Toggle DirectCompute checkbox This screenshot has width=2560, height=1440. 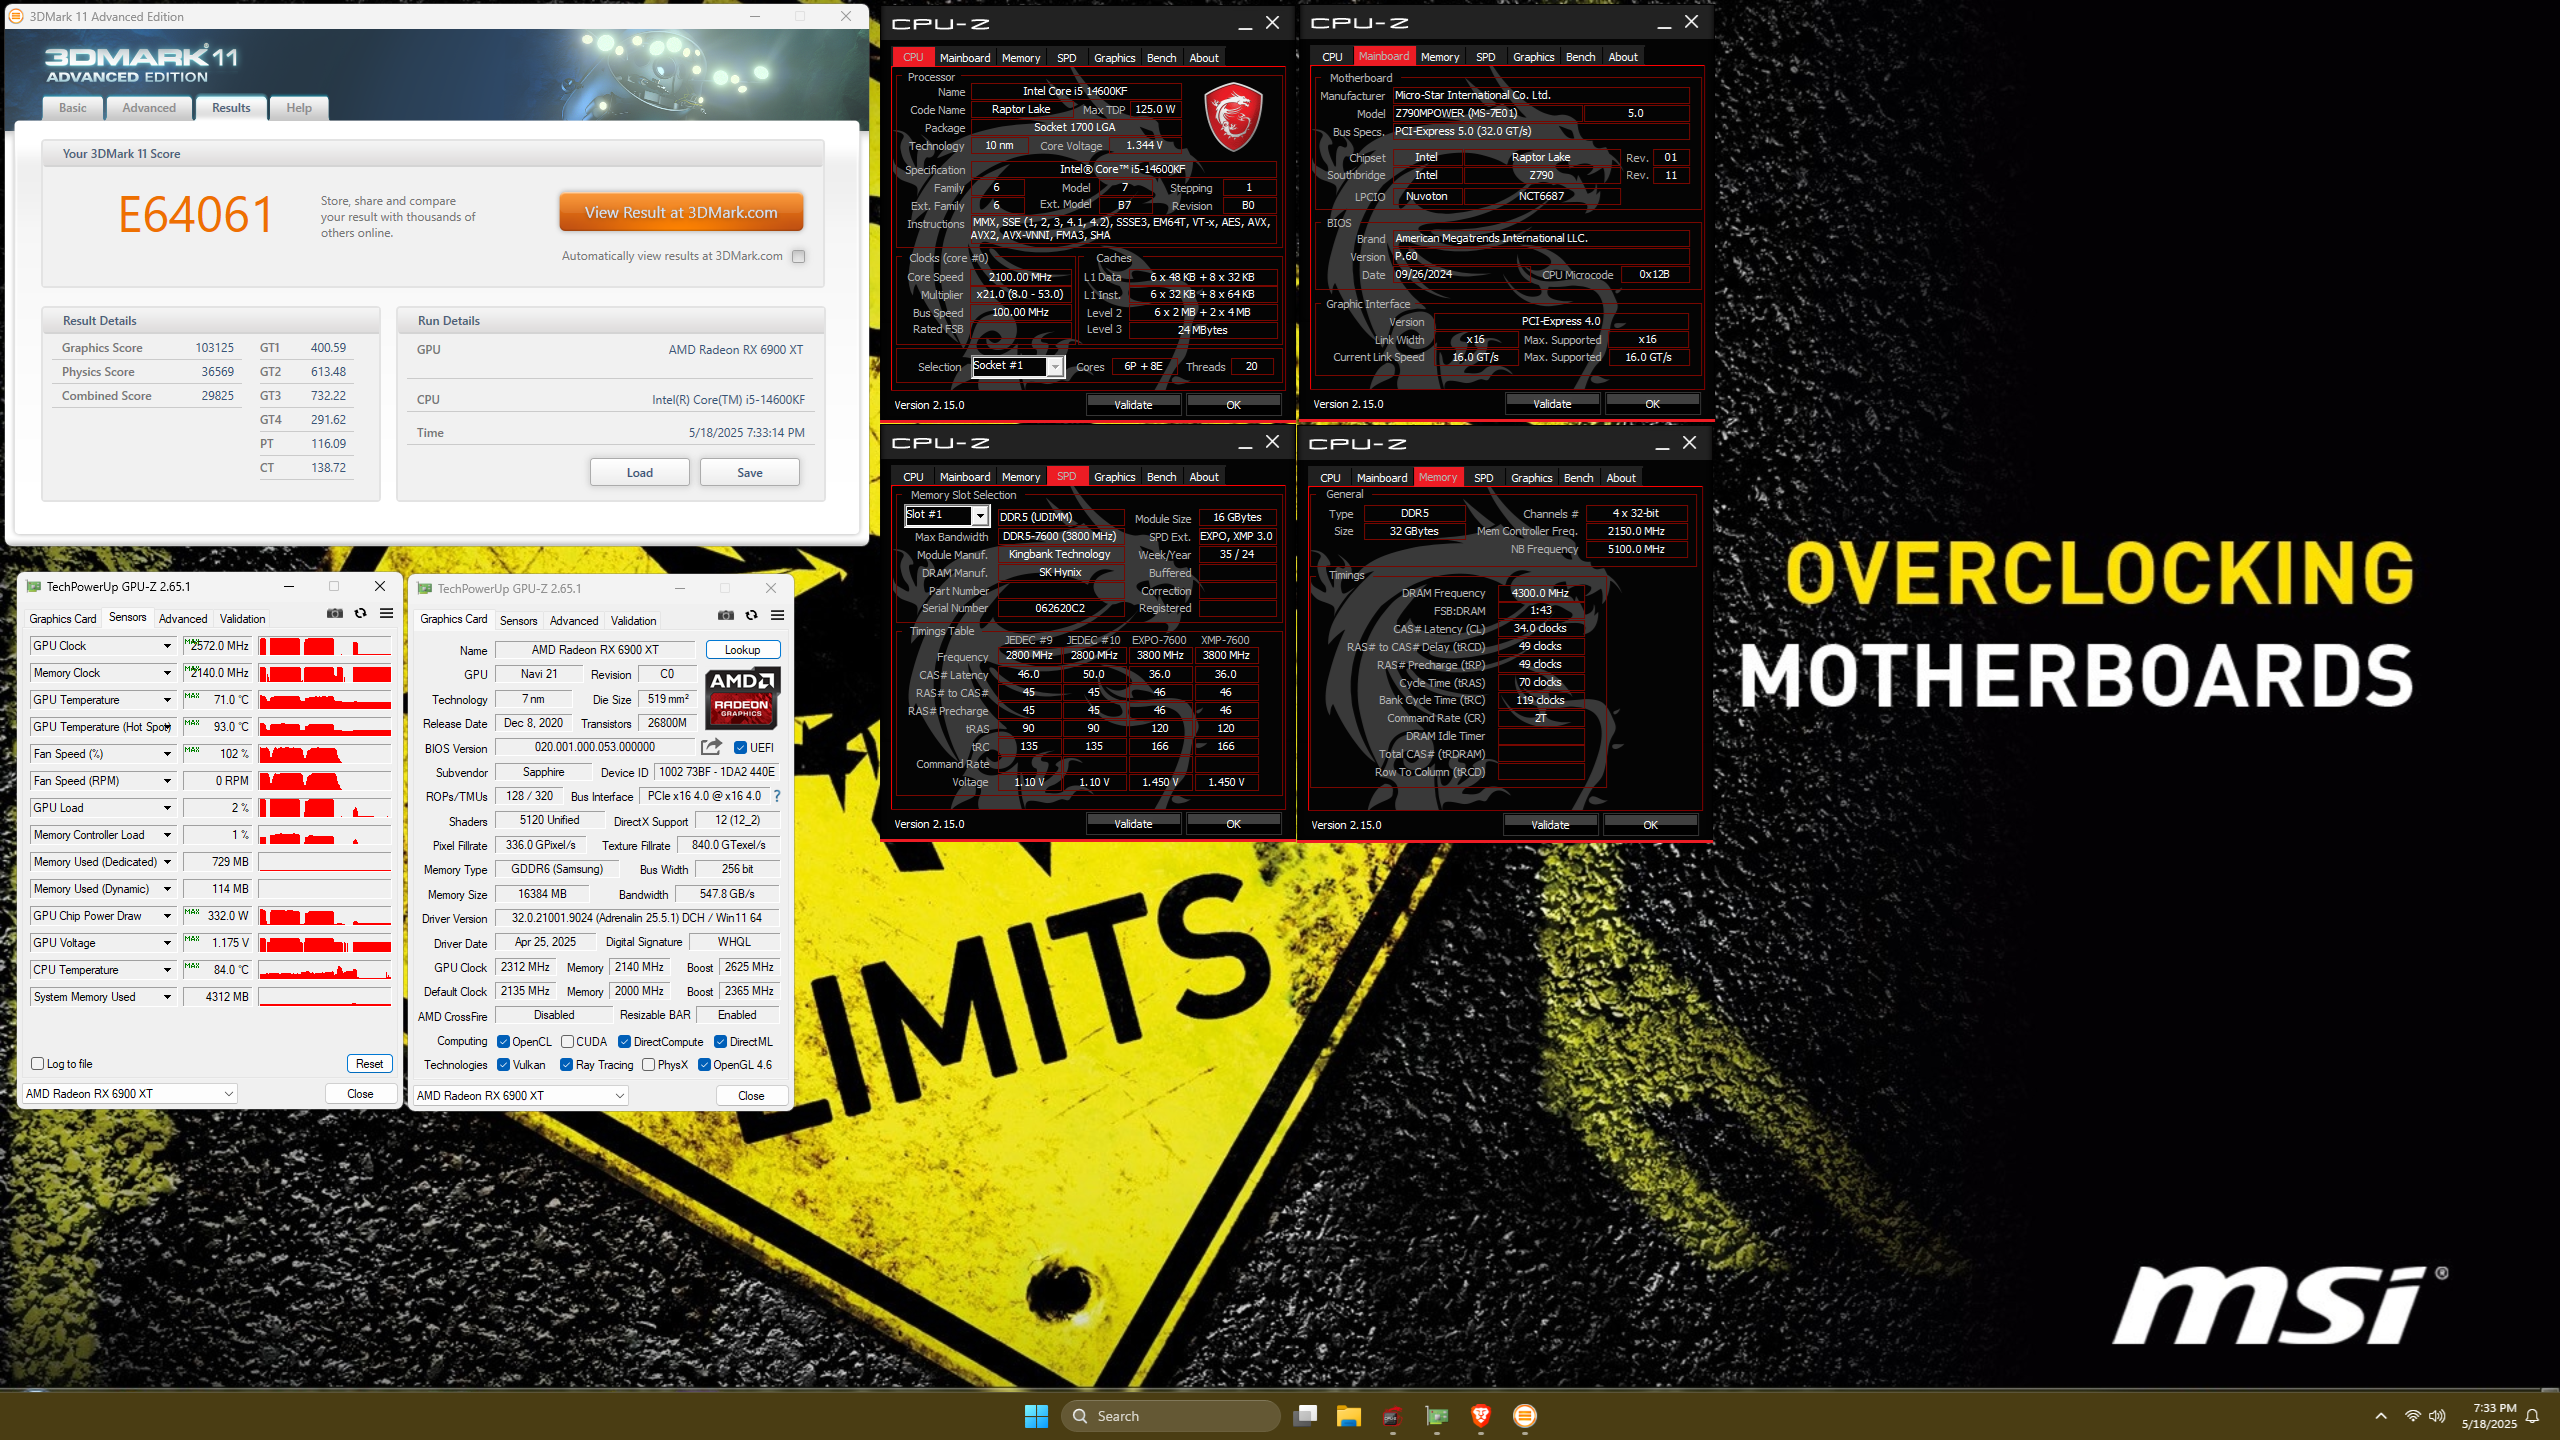coord(624,1042)
